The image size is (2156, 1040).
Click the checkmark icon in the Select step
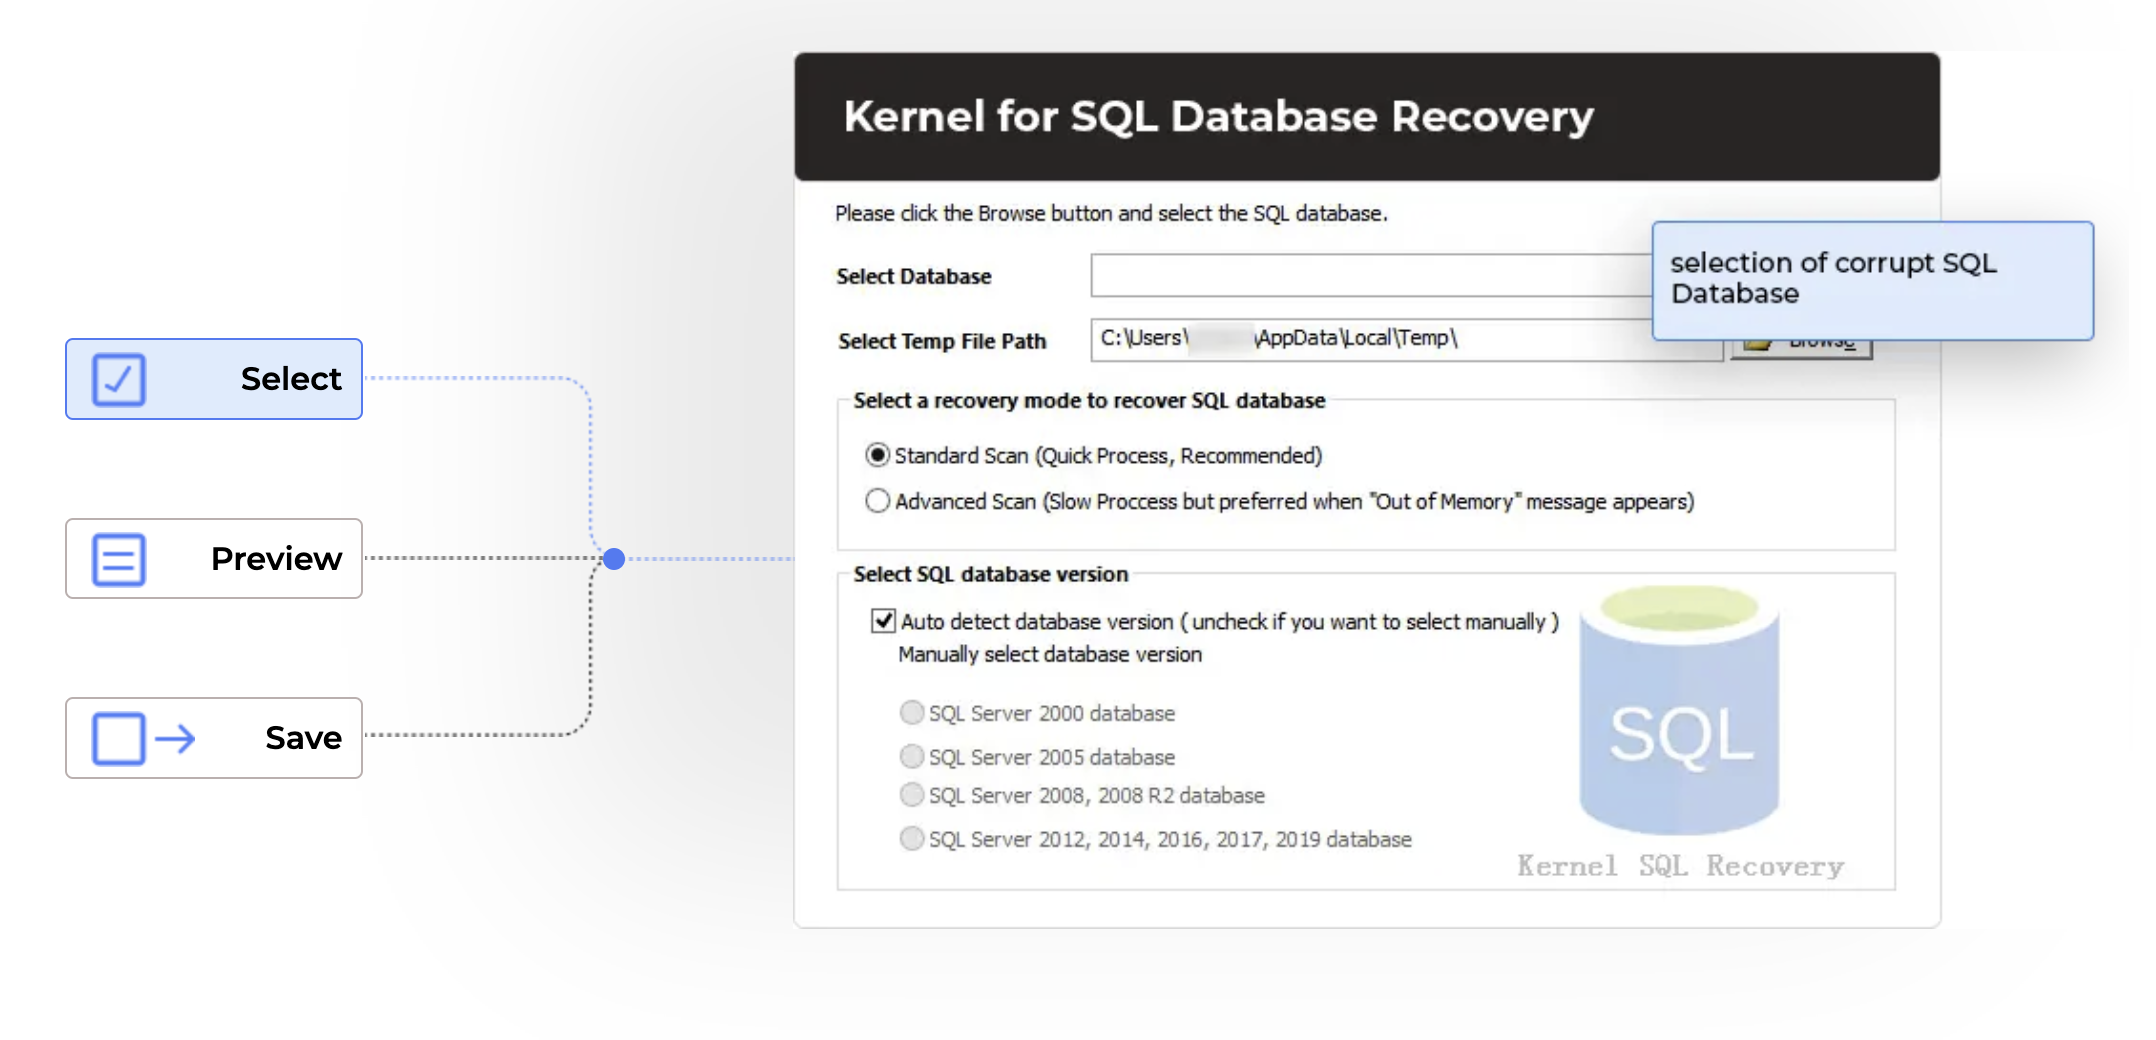coord(119,379)
